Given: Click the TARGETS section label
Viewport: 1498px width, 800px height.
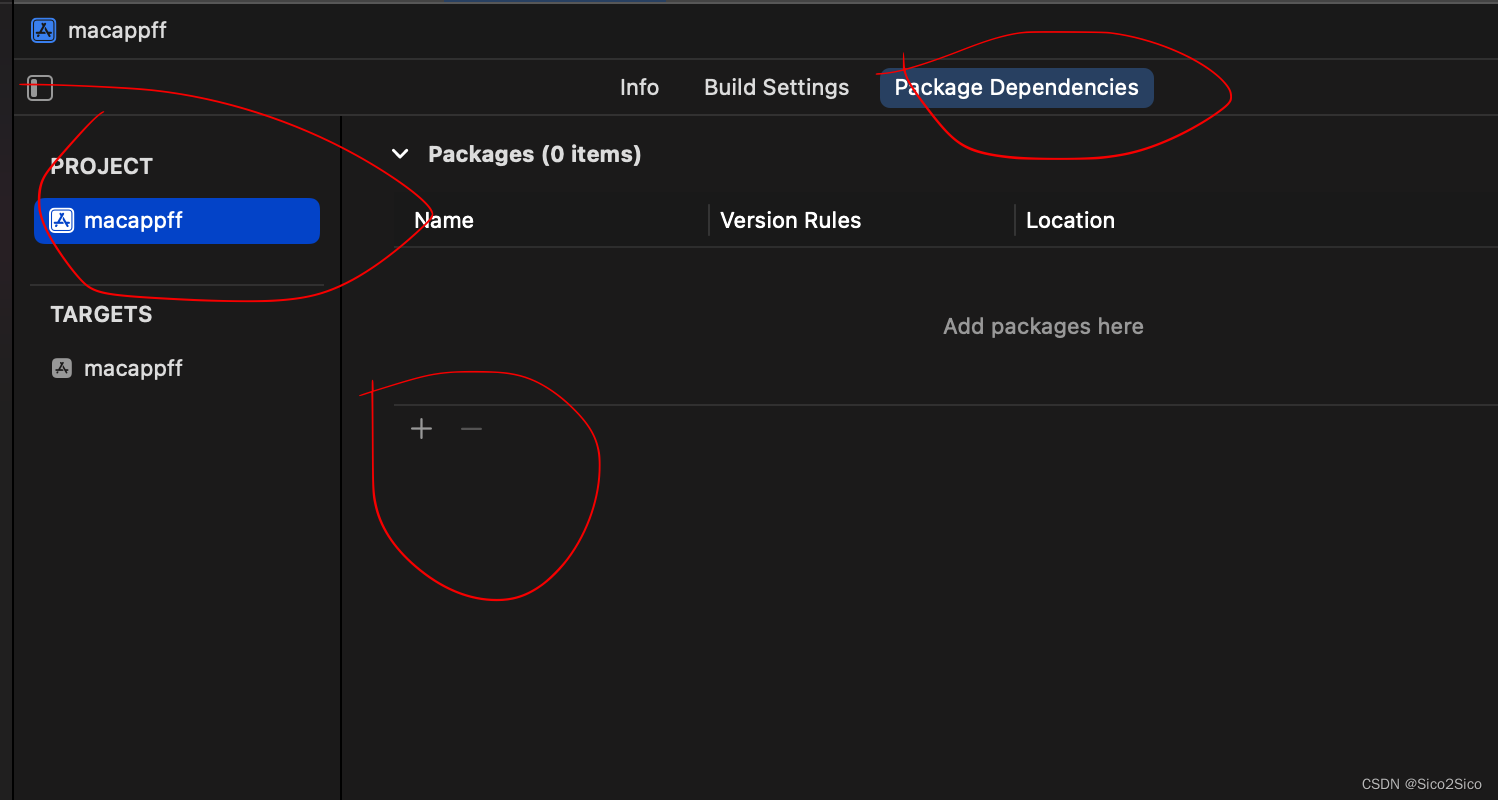Looking at the screenshot, I should 101,314.
